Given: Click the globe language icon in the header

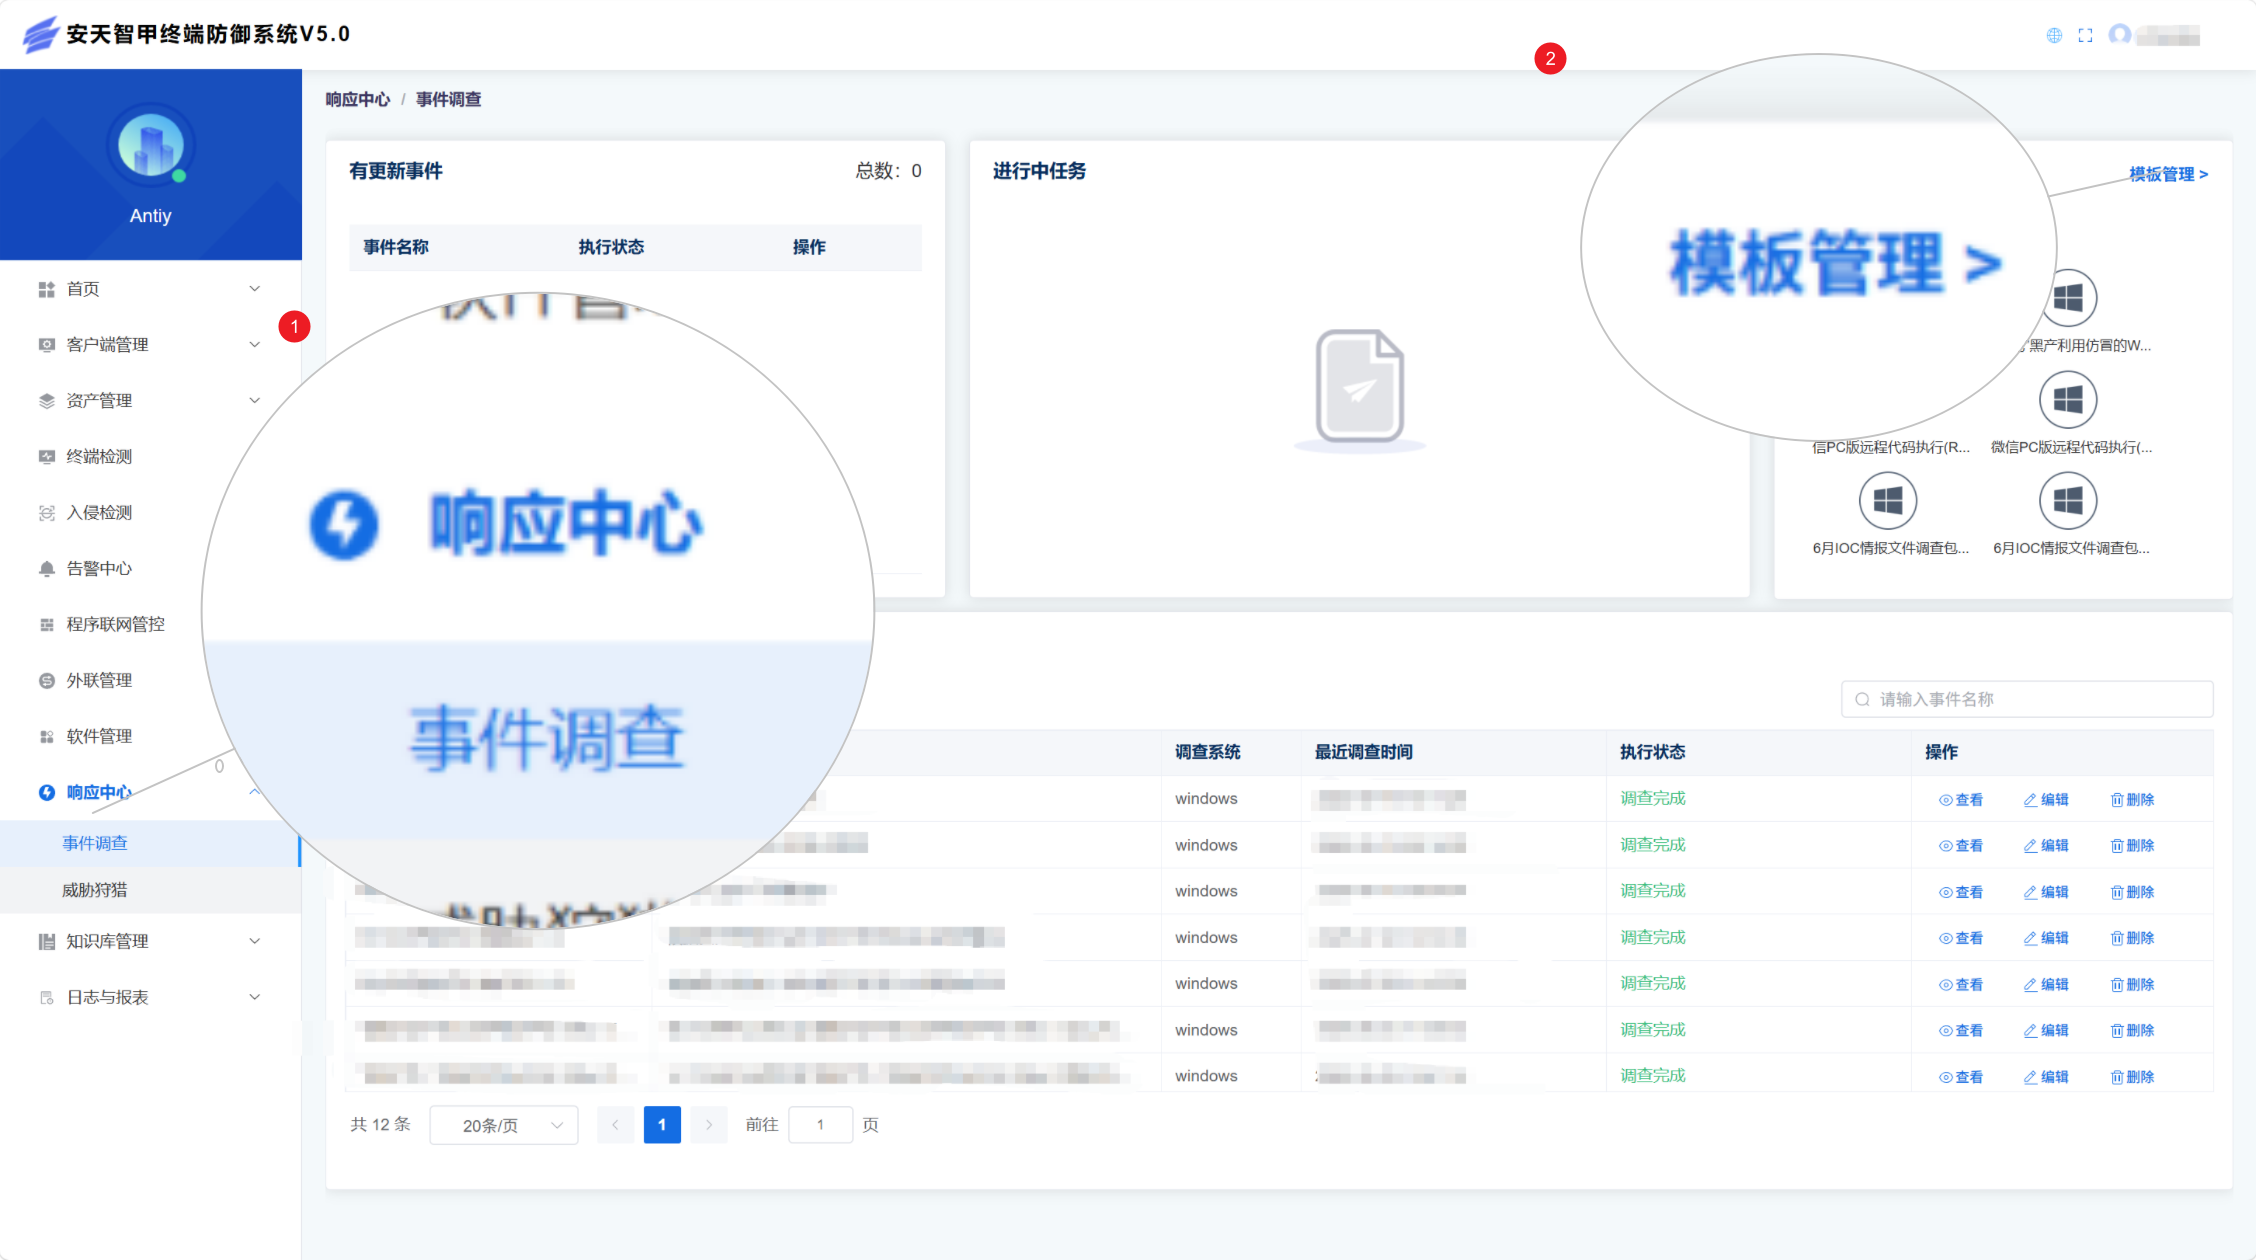Looking at the screenshot, I should coord(2054,35).
